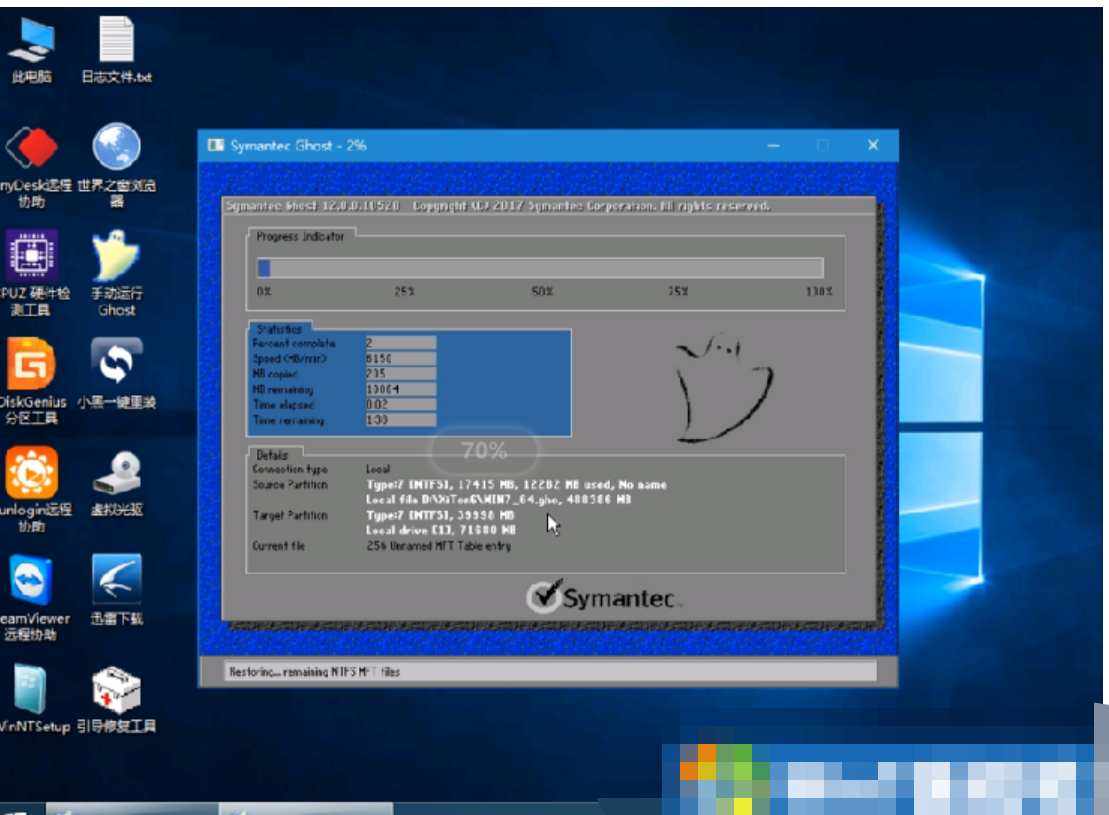Click the Symantec logo in Ghost
The height and width of the screenshot is (815, 1109).
click(x=603, y=597)
